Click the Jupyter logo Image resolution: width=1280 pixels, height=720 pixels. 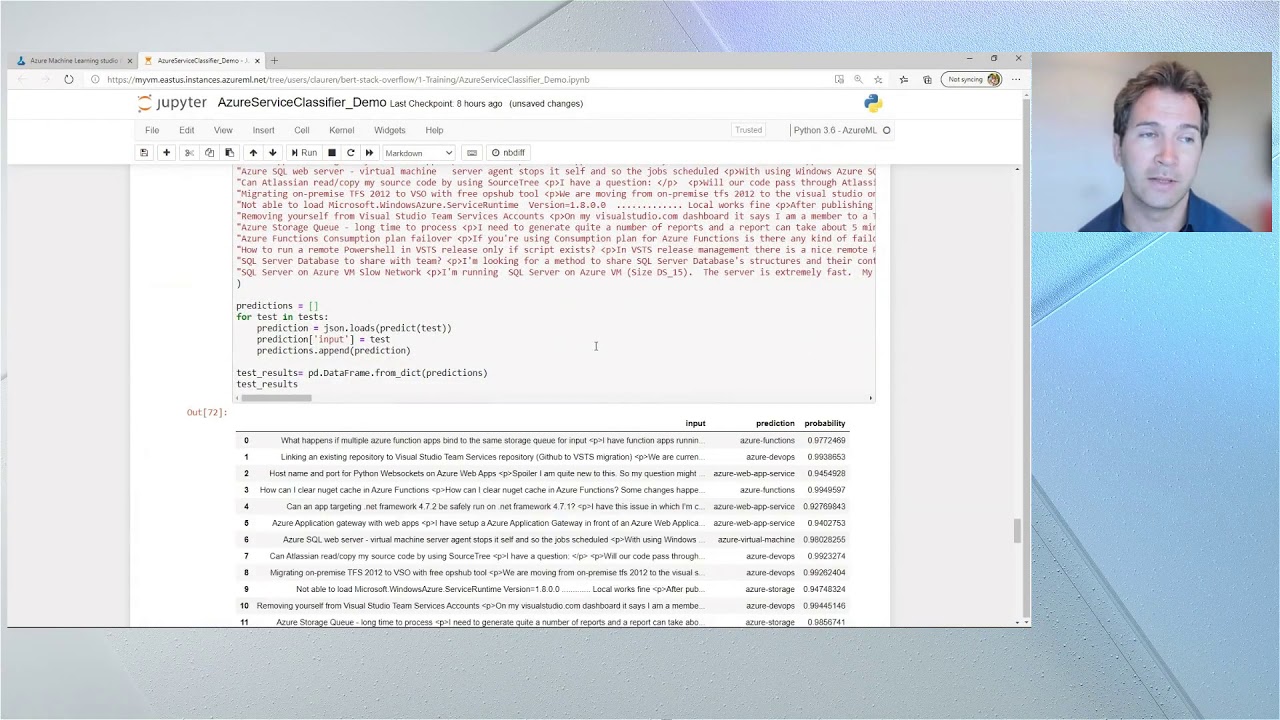click(173, 103)
